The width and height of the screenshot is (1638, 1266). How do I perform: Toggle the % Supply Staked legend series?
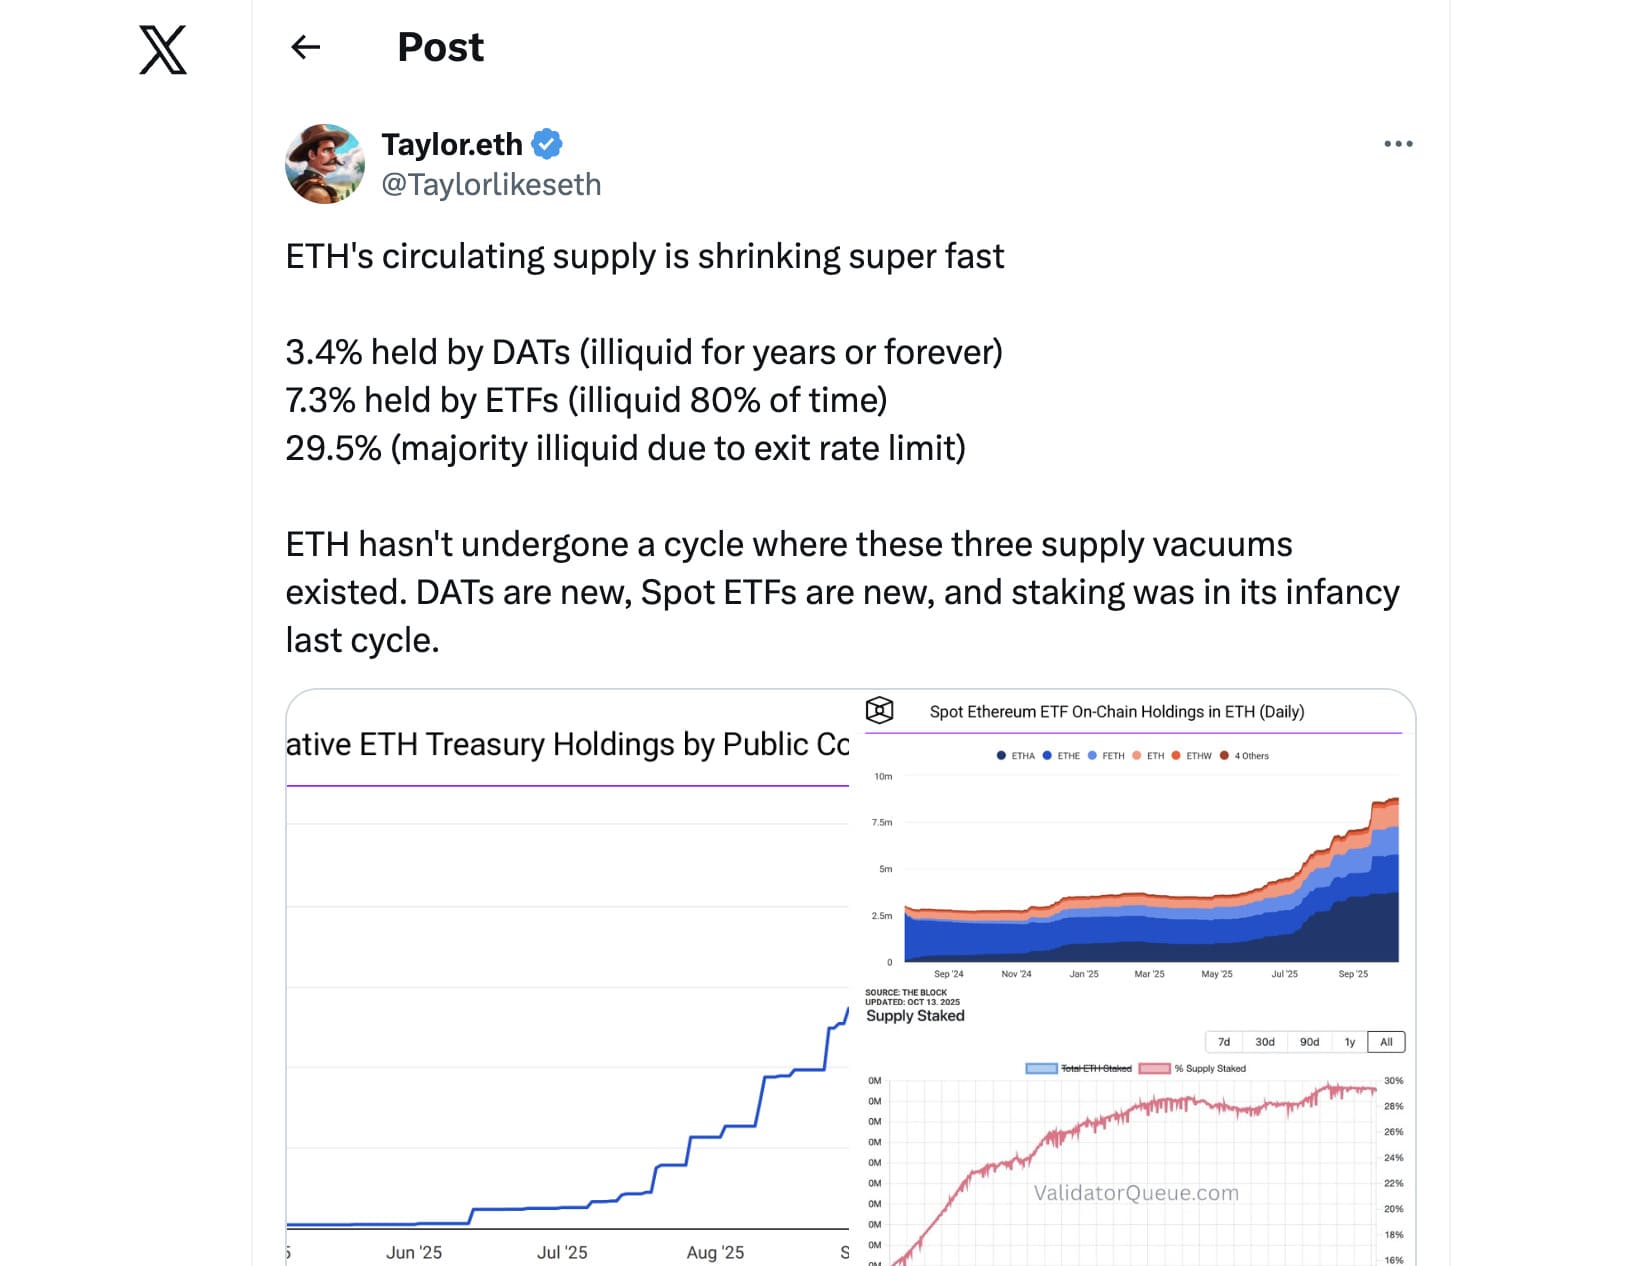pos(1194,1069)
